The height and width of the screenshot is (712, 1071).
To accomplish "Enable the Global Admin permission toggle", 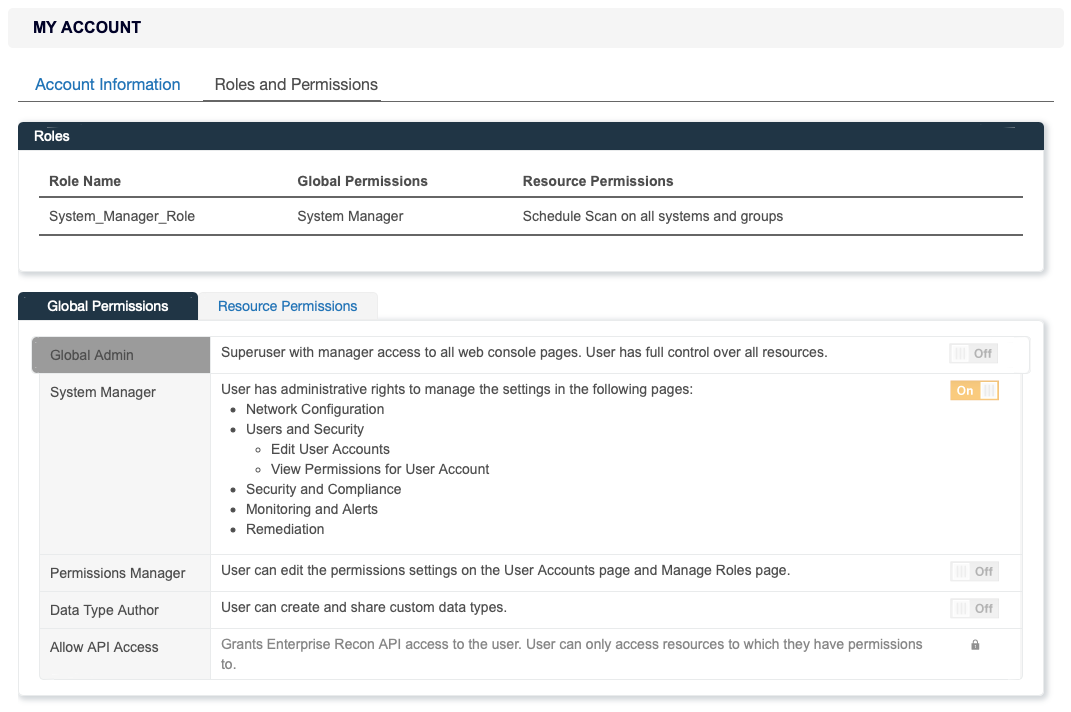I will pos(972,352).
